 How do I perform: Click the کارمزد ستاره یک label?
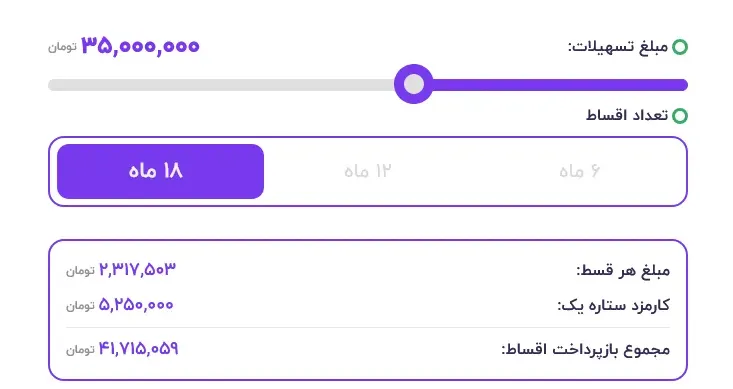(x=613, y=305)
